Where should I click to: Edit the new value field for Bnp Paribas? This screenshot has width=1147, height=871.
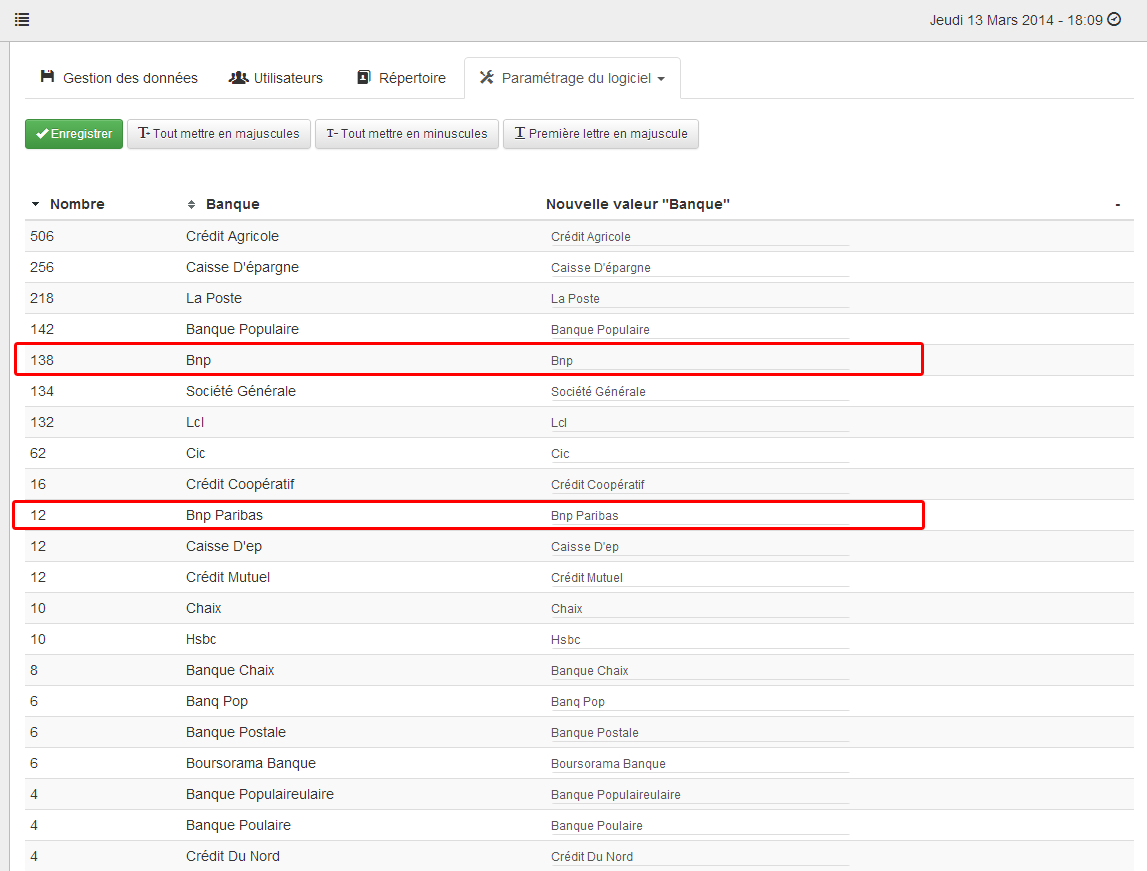699,516
